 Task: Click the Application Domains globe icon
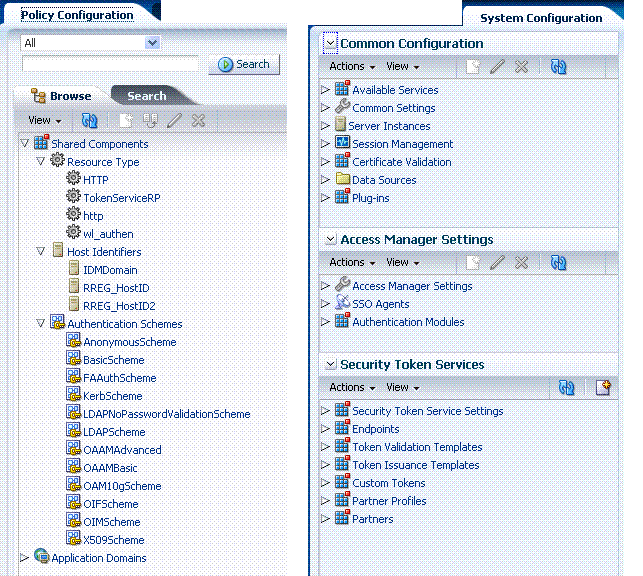[41, 556]
